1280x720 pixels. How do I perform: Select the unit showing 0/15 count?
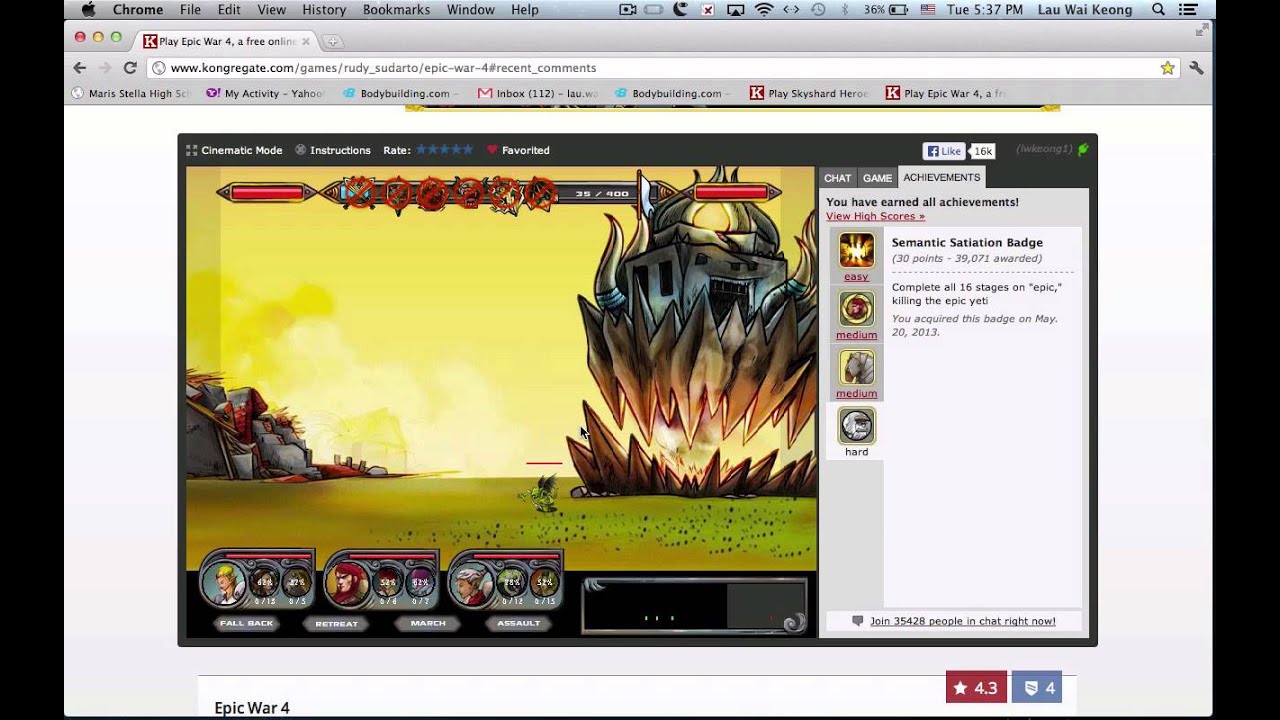545,582
